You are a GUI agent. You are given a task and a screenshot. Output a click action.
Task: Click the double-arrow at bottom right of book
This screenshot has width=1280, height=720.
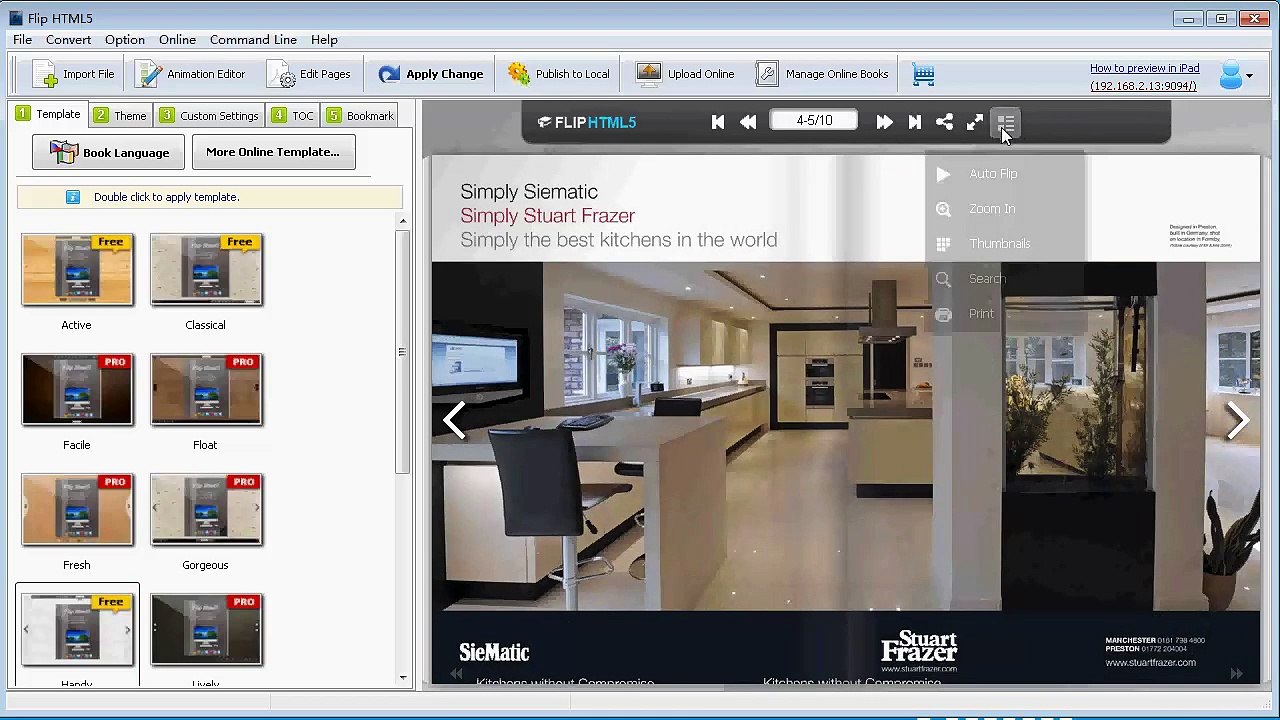point(1236,674)
